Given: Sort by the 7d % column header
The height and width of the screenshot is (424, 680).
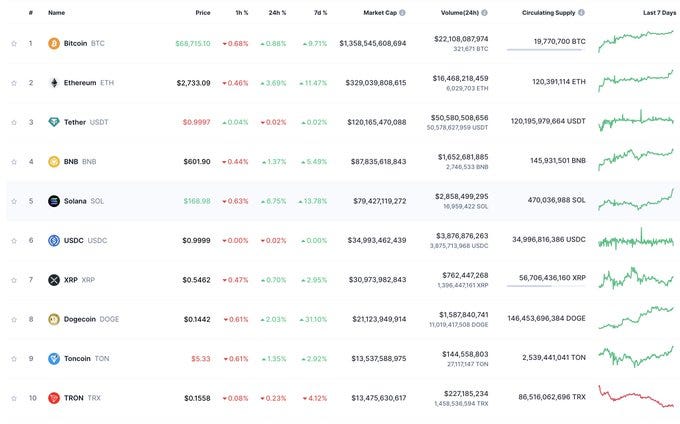Looking at the screenshot, I should pos(320,13).
